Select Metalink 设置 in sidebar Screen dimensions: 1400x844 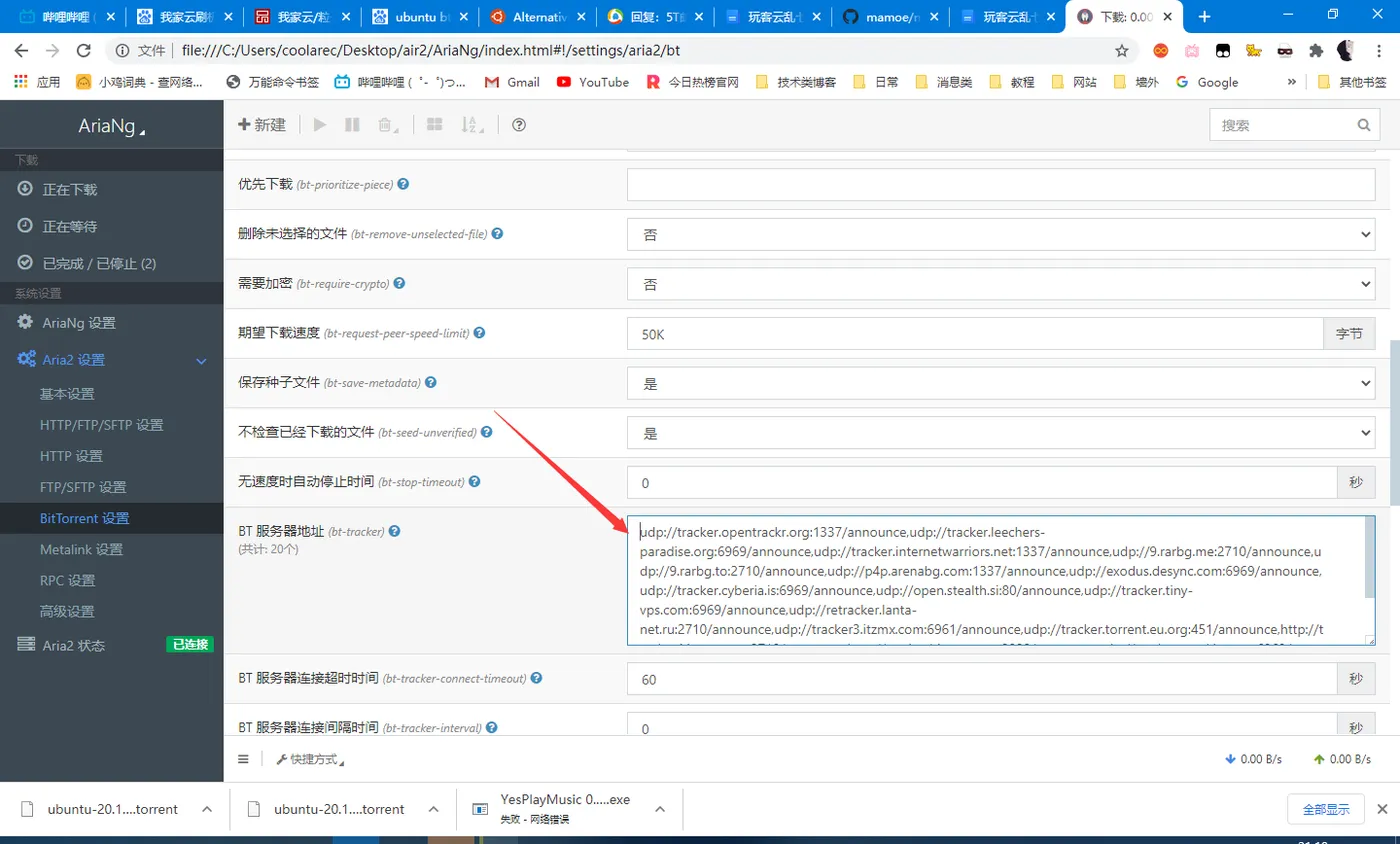click(x=81, y=549)
